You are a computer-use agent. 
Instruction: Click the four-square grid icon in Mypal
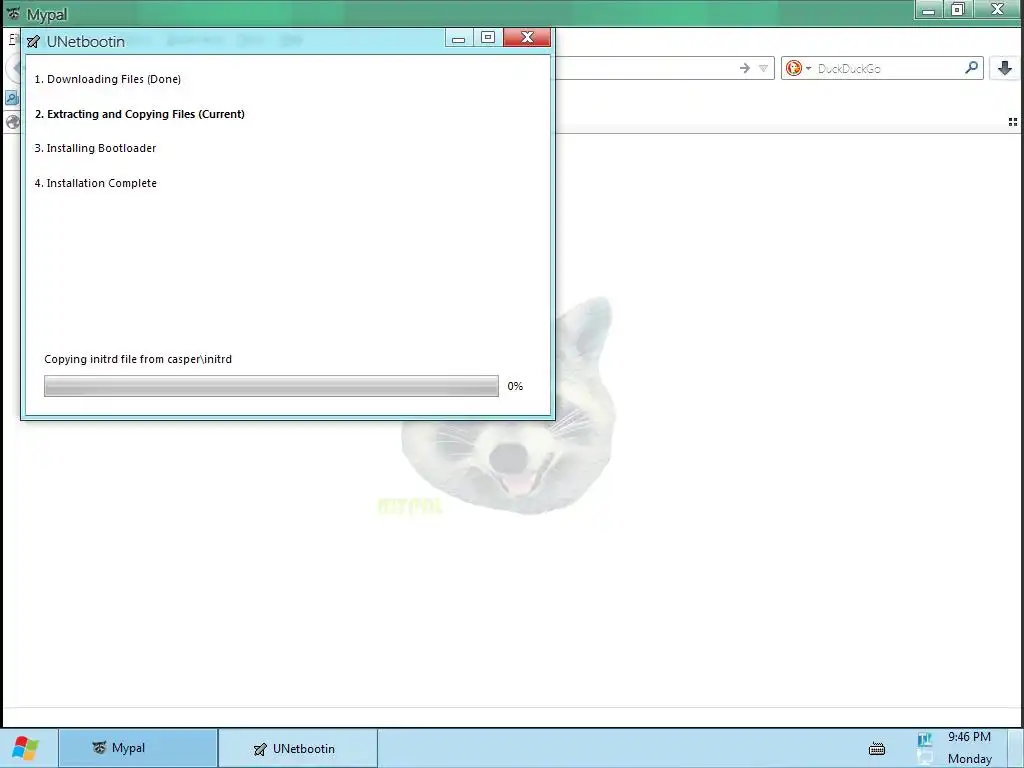1013,122
